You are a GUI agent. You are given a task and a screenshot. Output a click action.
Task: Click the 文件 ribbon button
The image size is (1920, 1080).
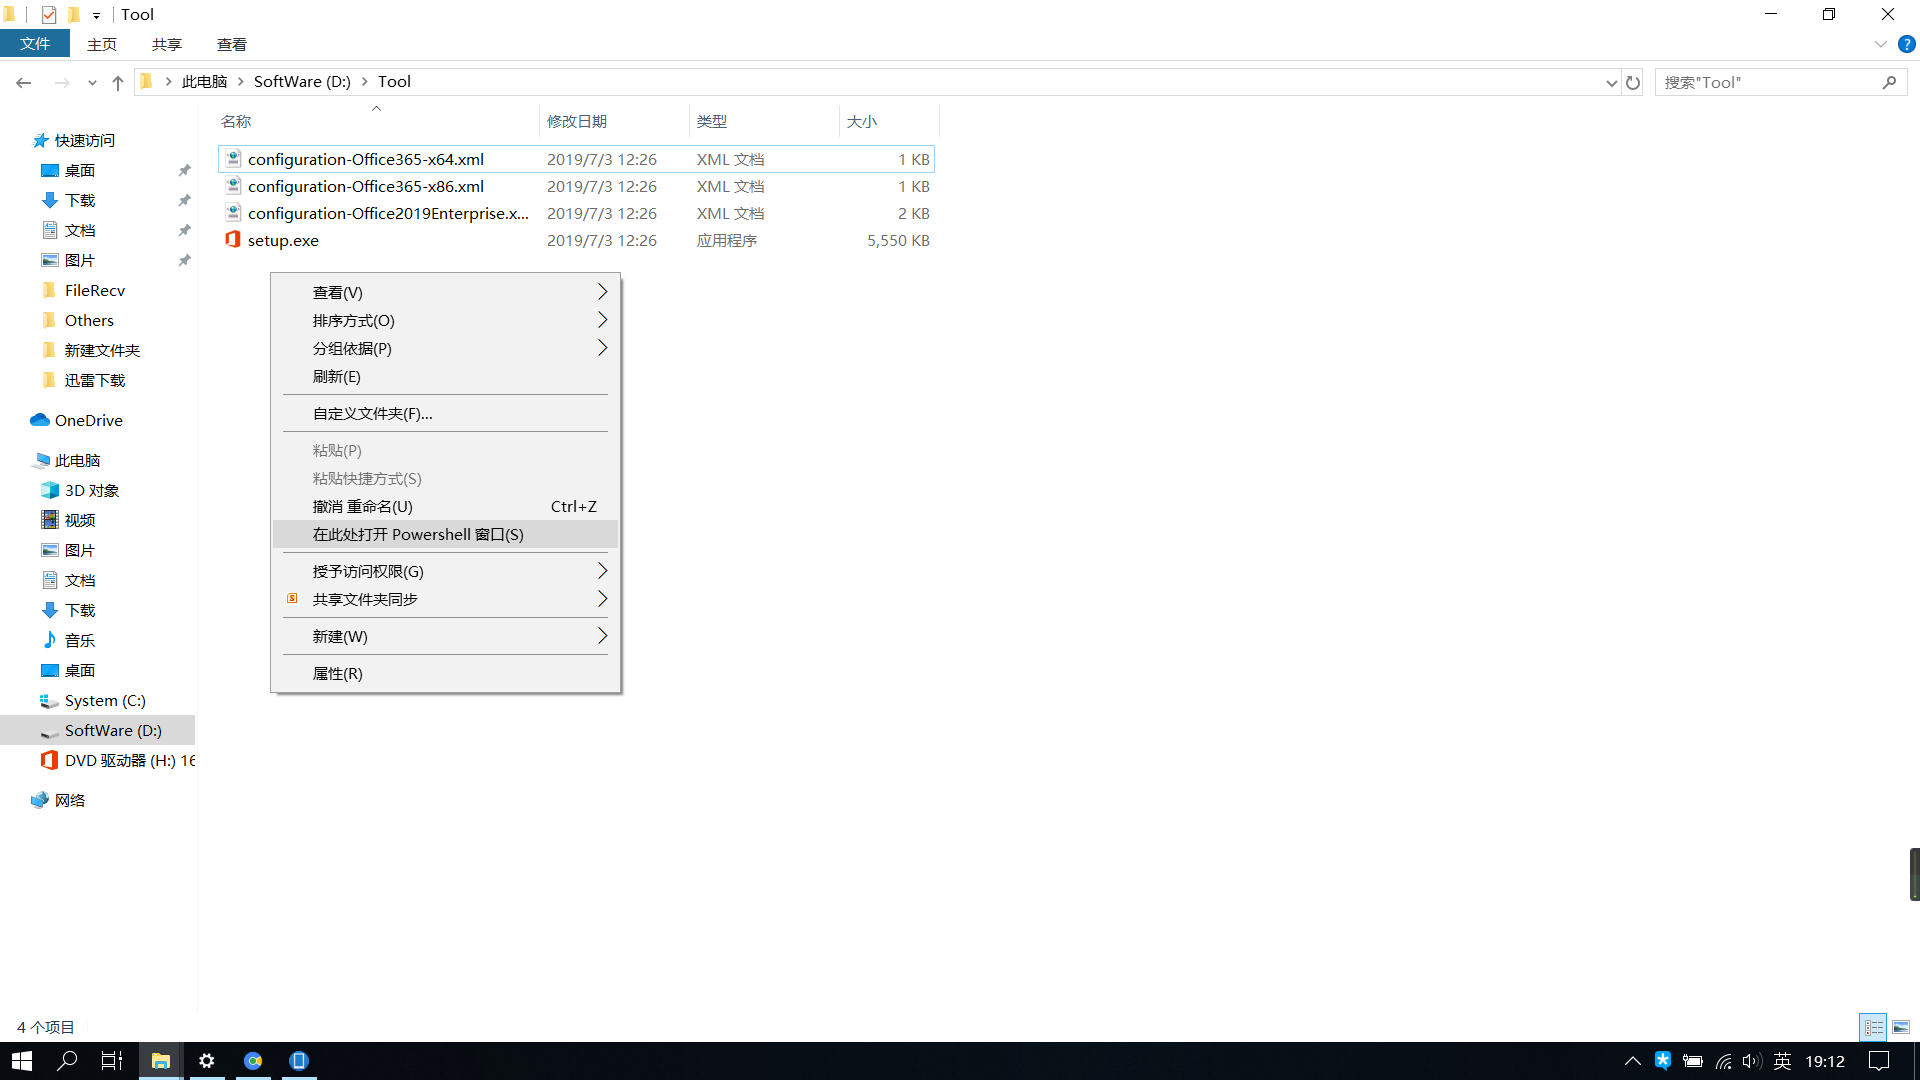coord(35,44)
